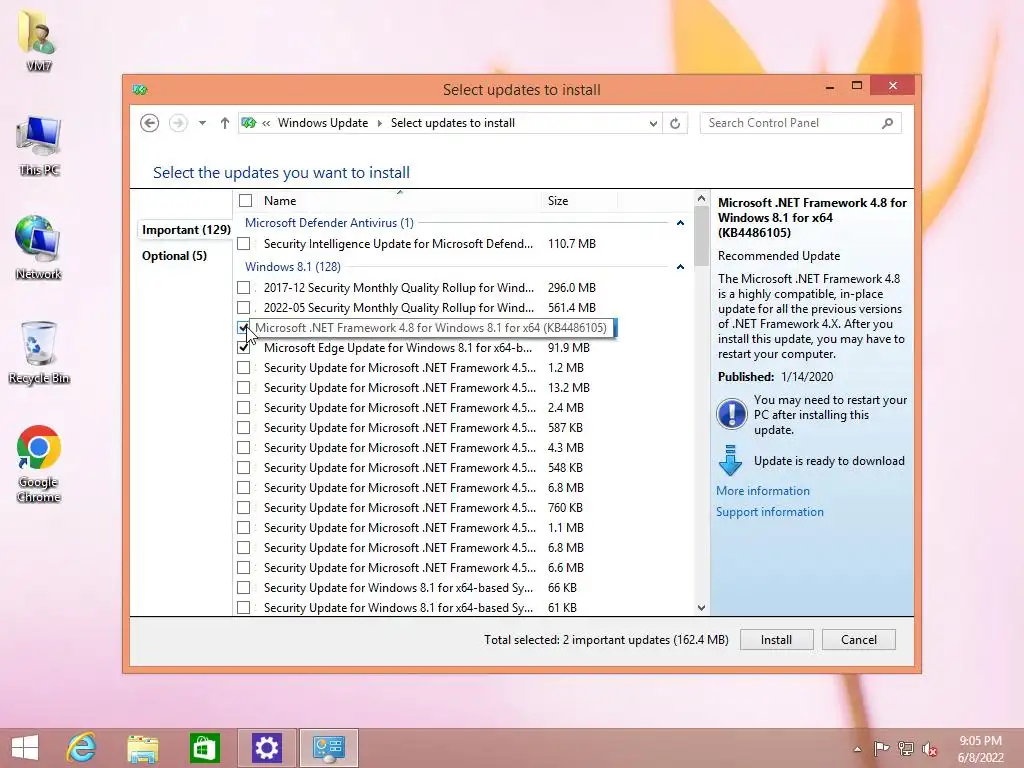The width and height of the screenshot is (1024, 768).
Task: Uncheck the .NET Framework 4.8 update
Action: coord(244,327)
